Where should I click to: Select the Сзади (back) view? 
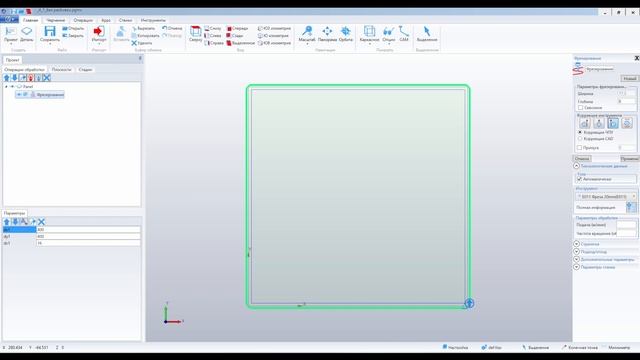[x=235, y=36]
